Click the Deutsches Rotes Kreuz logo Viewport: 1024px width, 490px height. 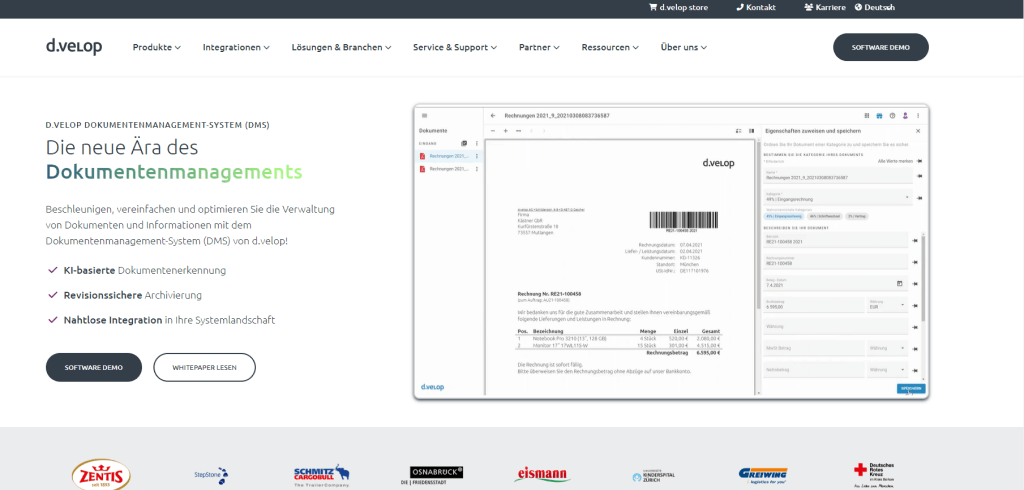(x=874, y=475)
